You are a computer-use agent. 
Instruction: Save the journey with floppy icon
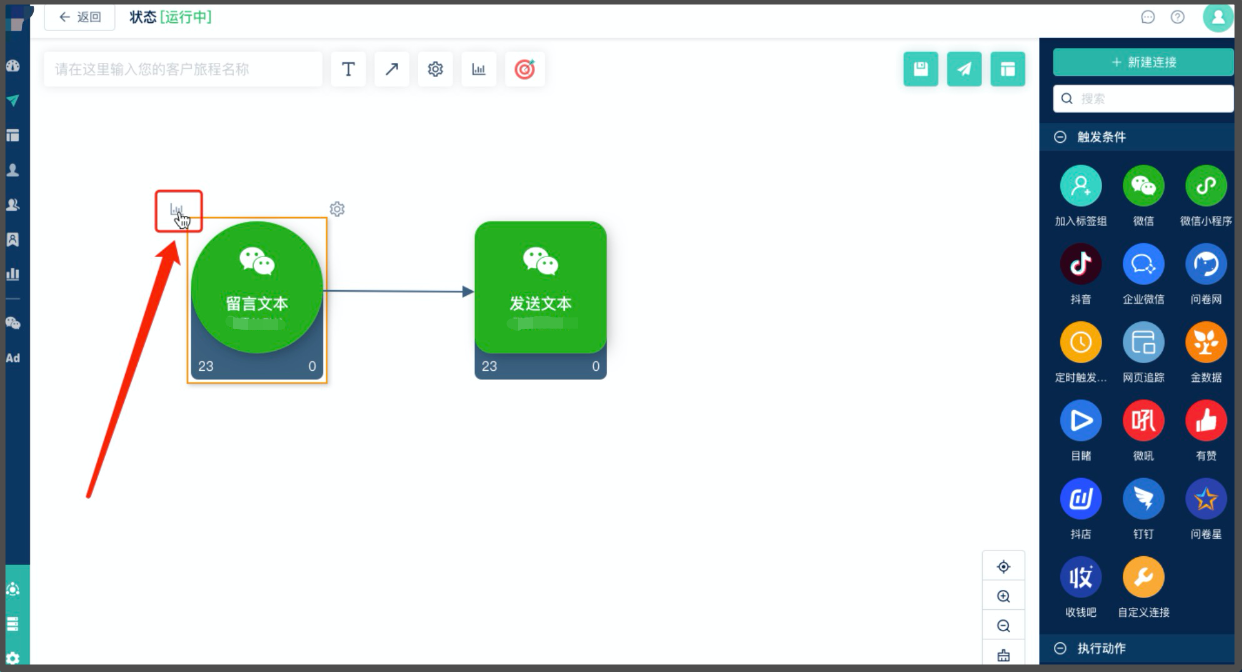pyautogui.click(x=921, y=69)
